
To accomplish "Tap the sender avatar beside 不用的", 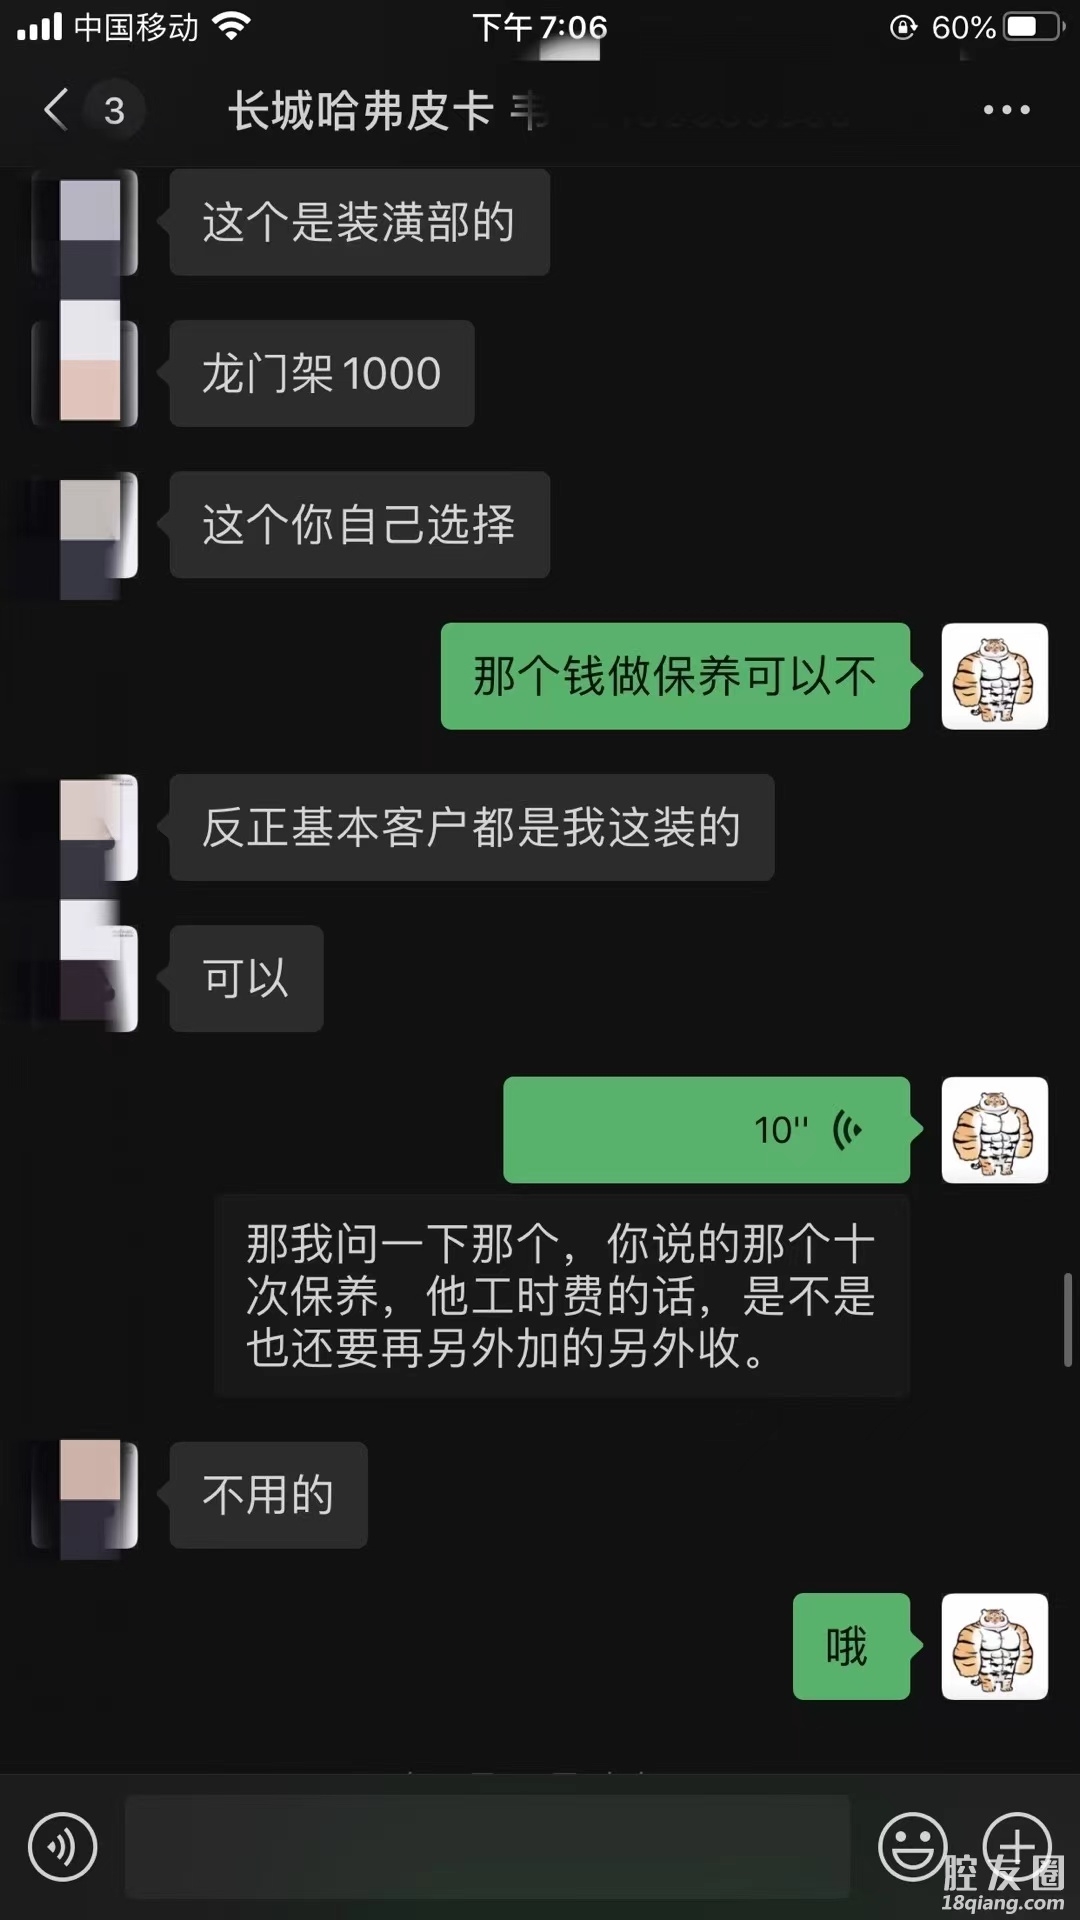I will 85,1495.
